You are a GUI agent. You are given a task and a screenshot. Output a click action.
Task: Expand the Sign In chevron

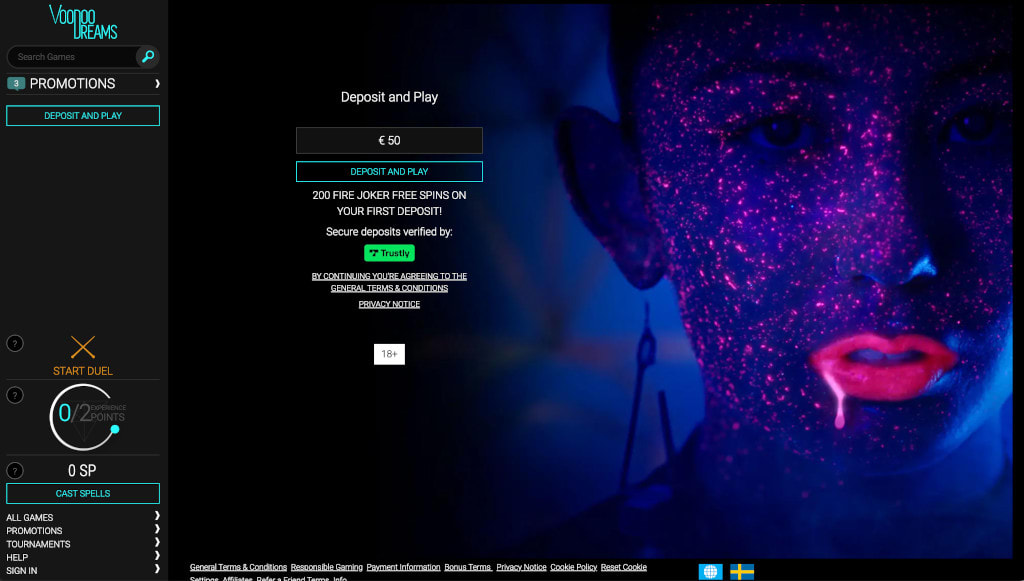157,569
